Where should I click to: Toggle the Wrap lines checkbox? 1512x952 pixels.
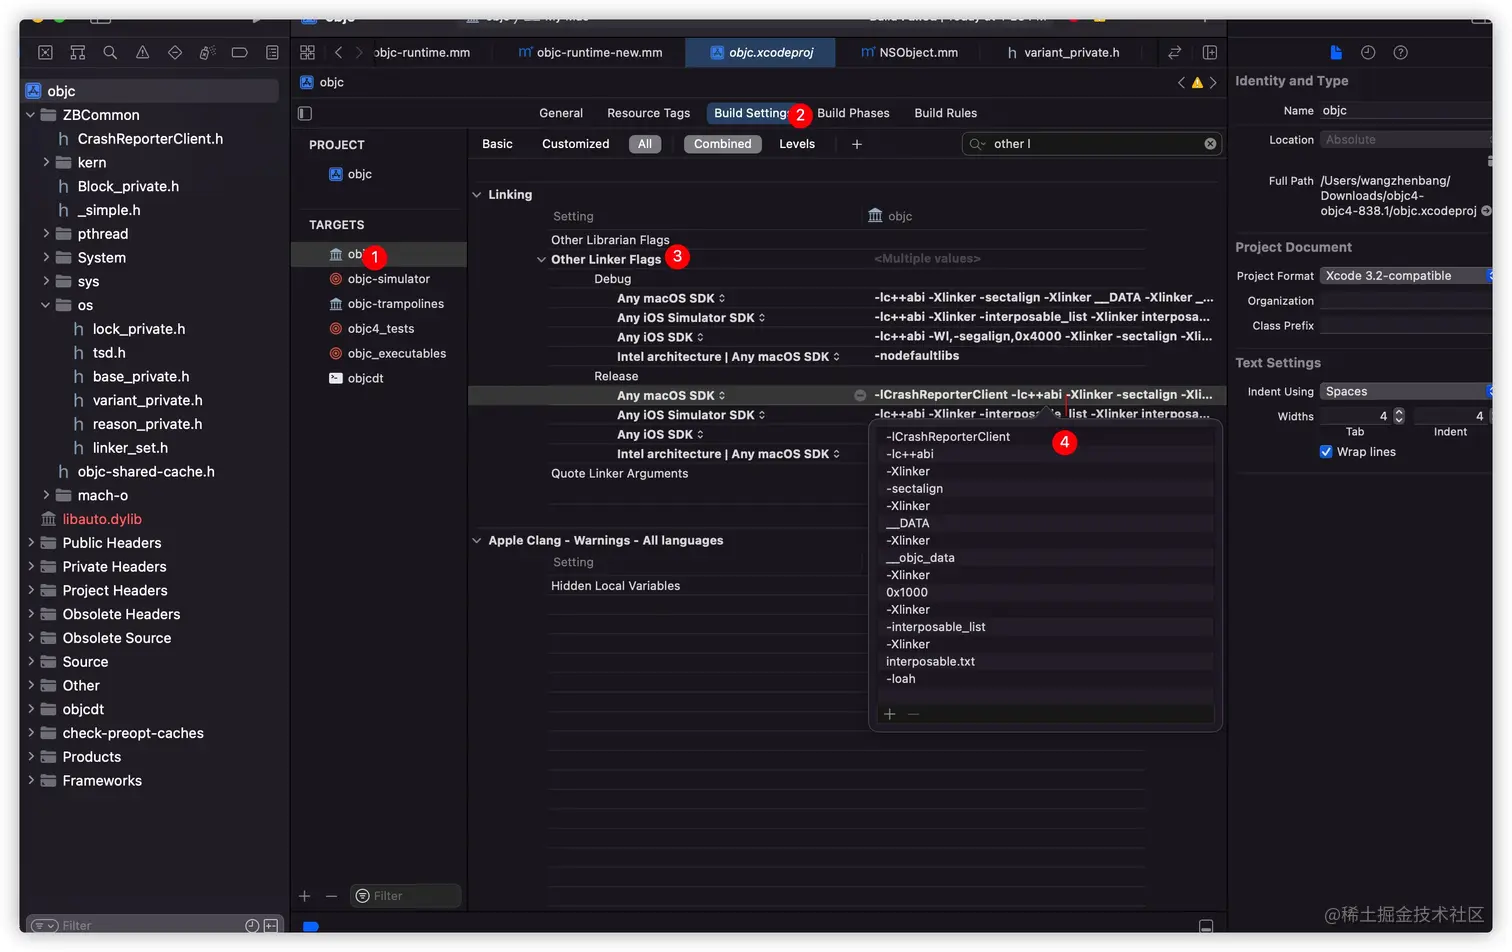(1326, 452)
